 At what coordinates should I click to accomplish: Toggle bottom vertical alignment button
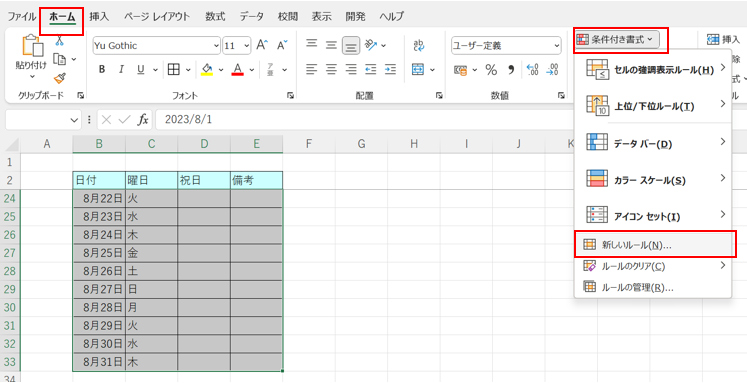pos(351,45)
